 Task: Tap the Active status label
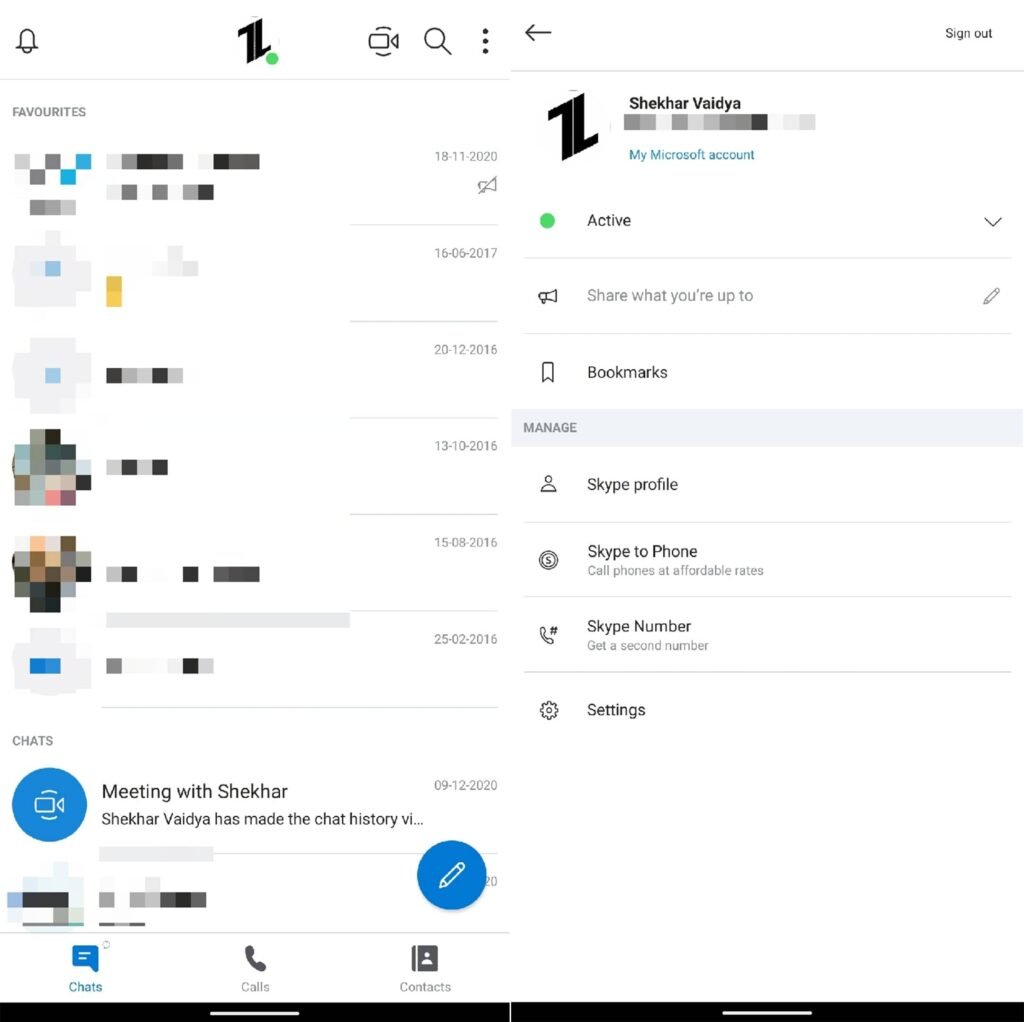[609, 221]
